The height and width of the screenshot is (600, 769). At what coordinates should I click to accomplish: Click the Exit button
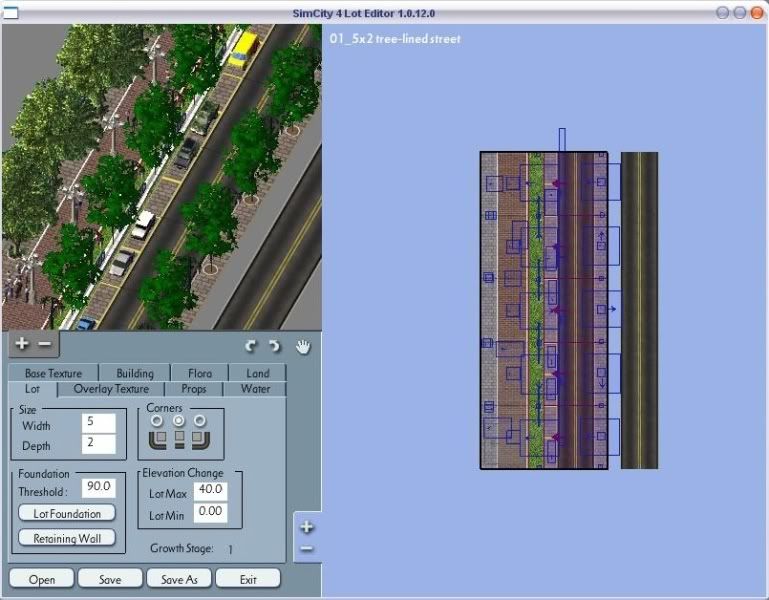(x=248, y=579)
